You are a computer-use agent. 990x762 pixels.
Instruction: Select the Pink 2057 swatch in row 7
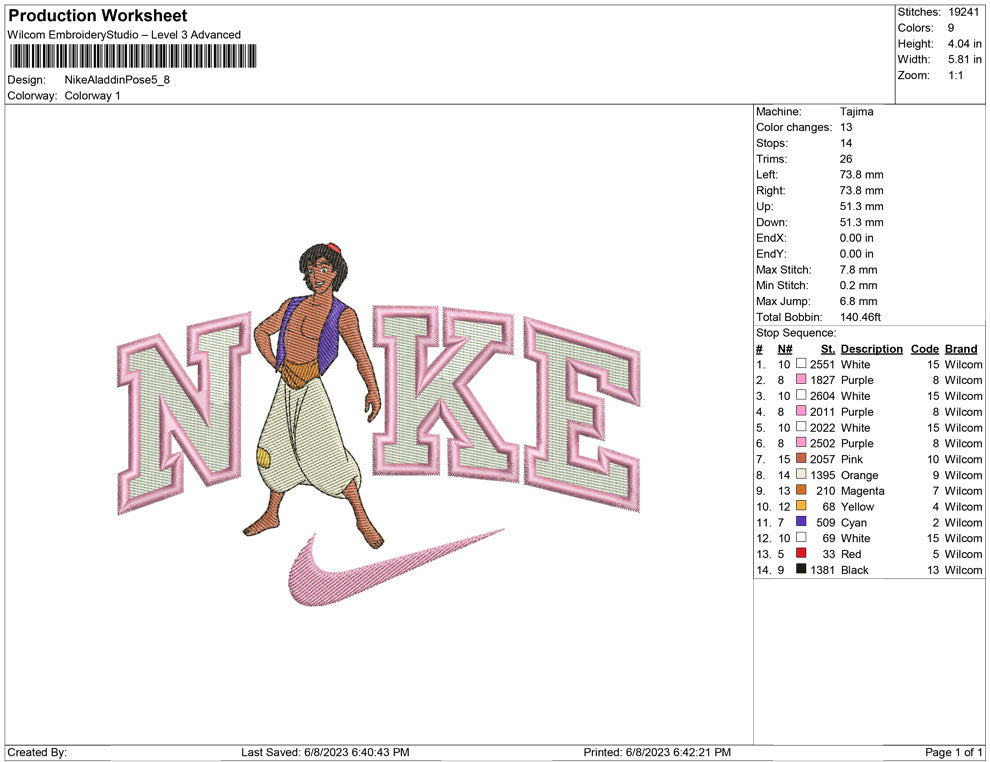pos(801,459)
